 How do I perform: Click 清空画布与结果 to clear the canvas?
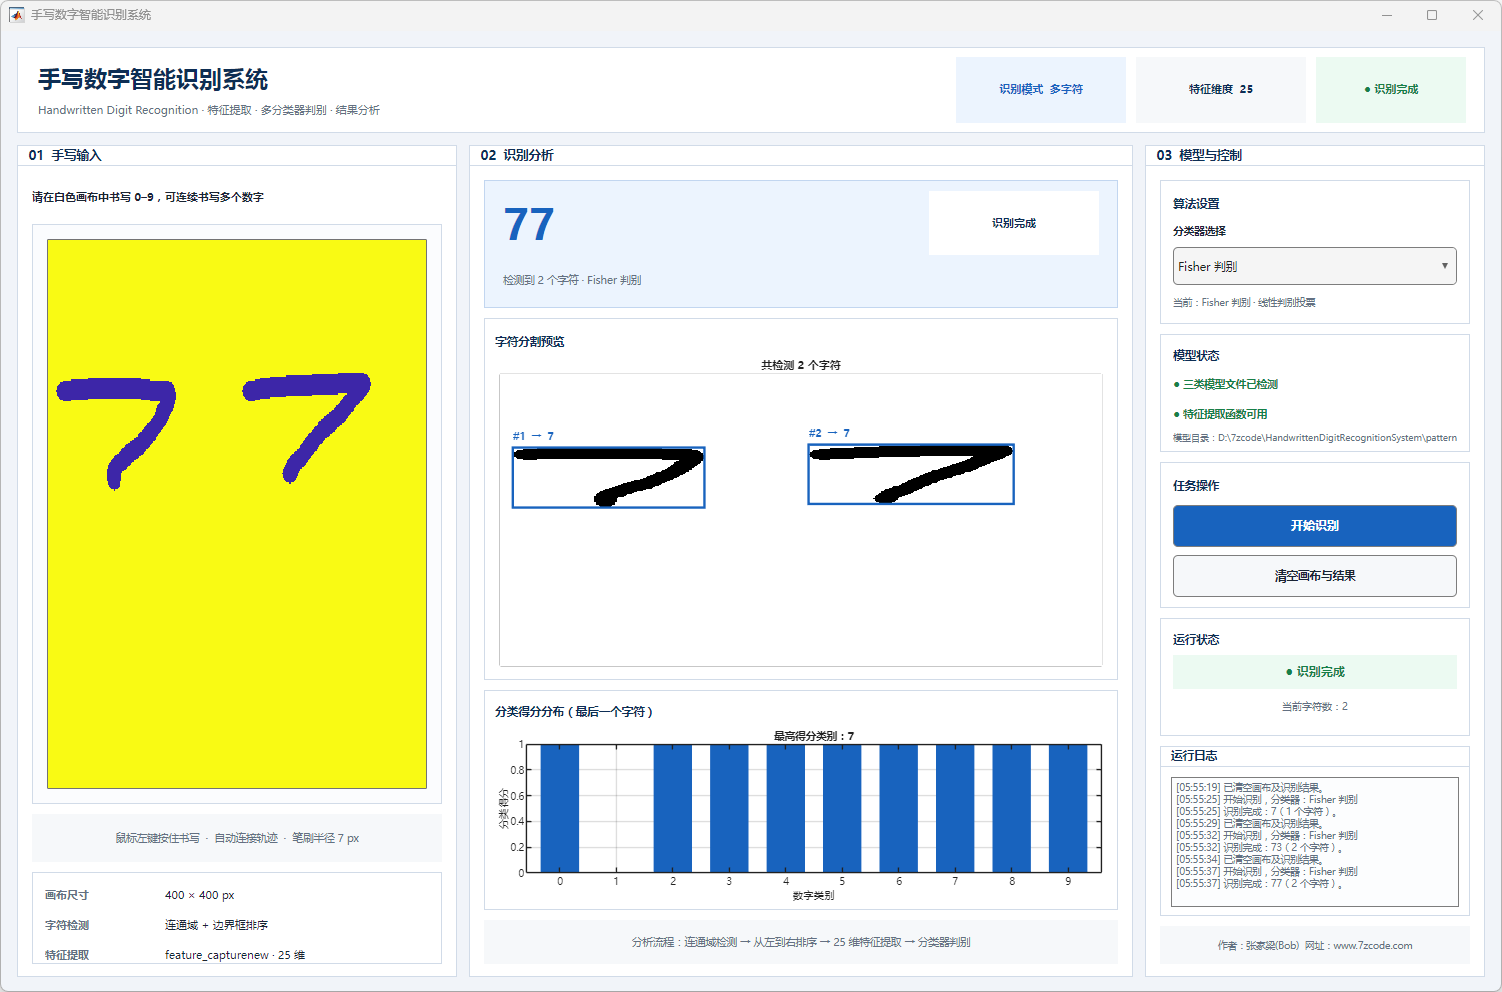coord(1314,576)
